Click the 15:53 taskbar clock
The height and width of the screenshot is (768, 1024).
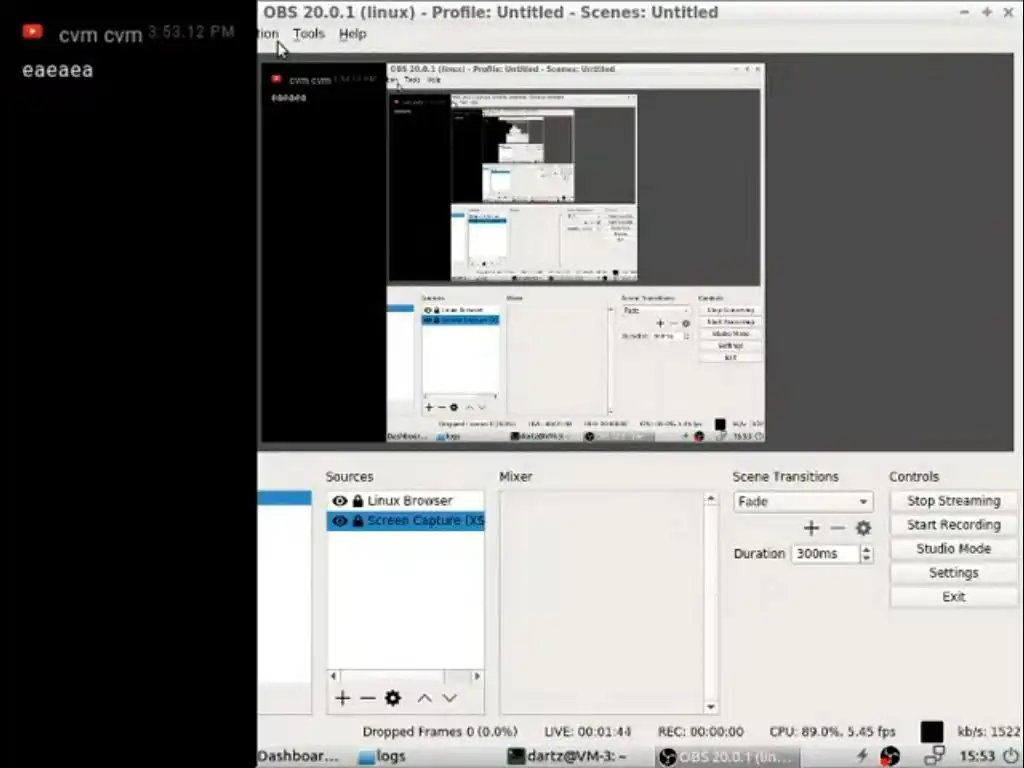click(x=978, y=756)
